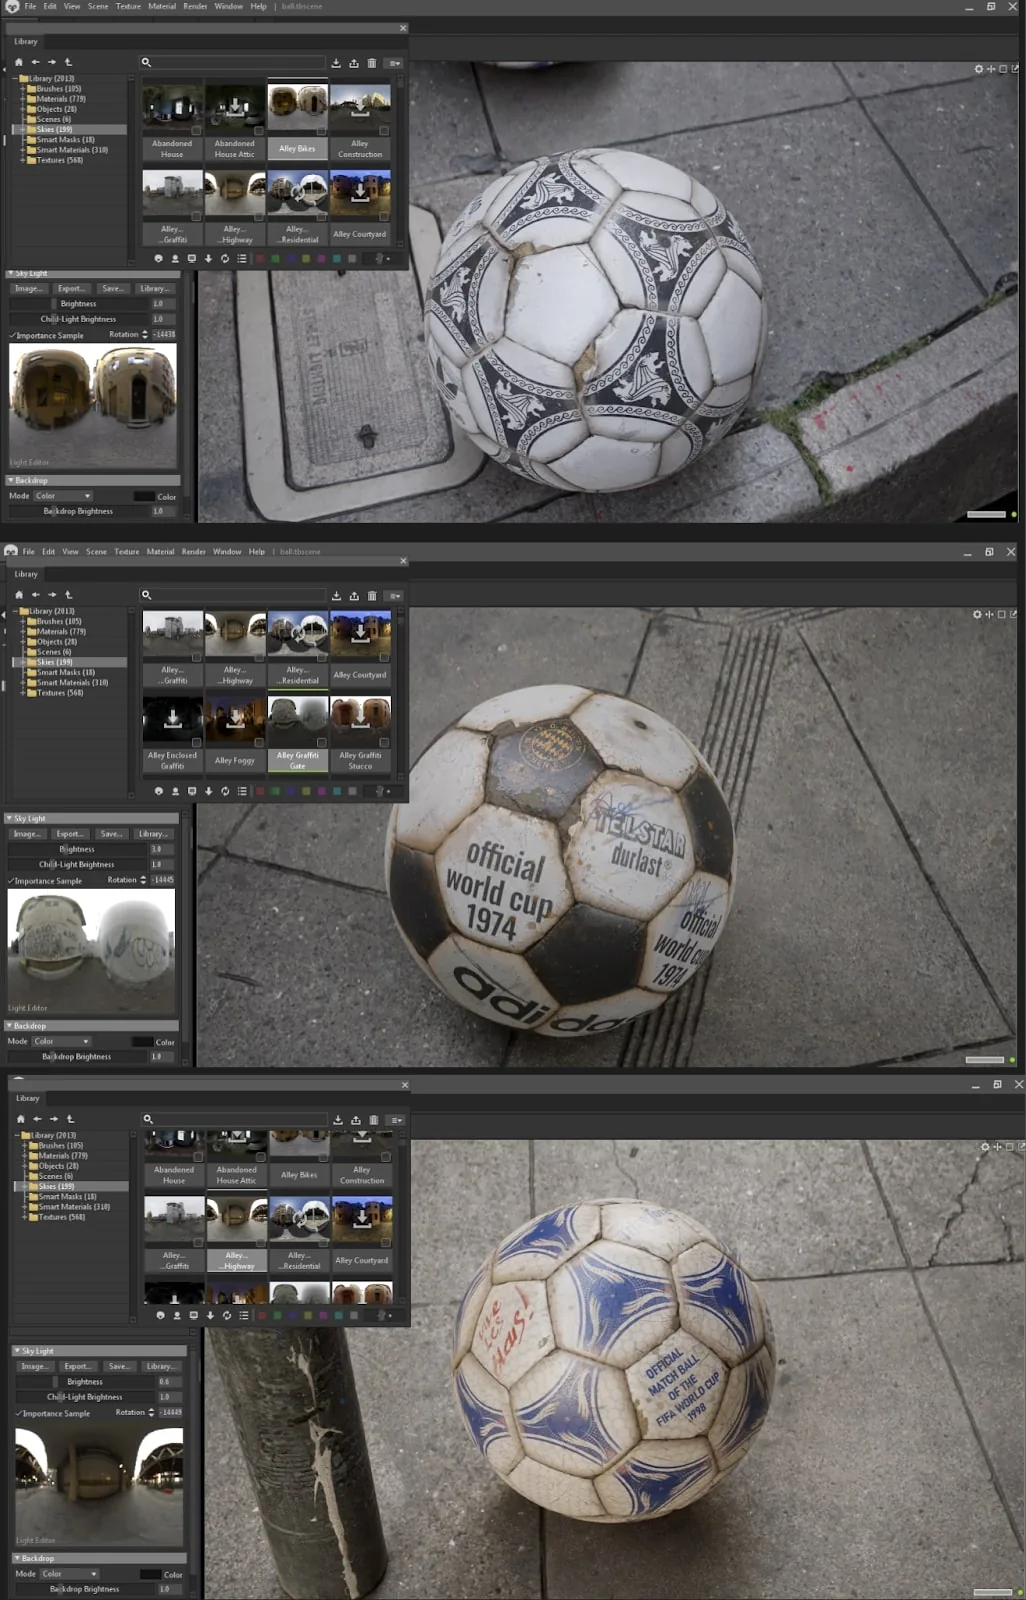Tick the Alley Foggy thumbnail checkbox
This screenshot has width=1026, height=1600.
259,743
